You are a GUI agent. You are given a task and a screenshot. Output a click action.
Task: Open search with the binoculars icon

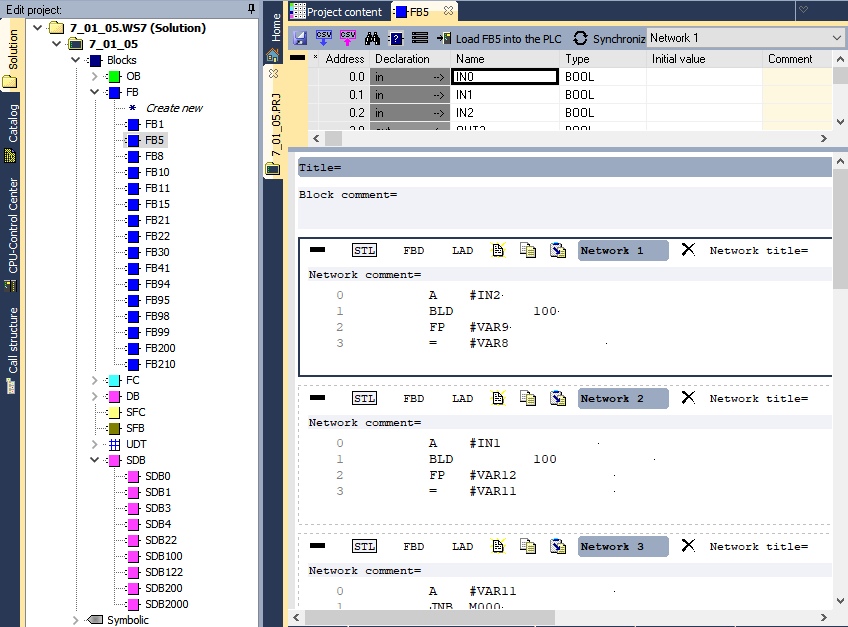point(372,38)
